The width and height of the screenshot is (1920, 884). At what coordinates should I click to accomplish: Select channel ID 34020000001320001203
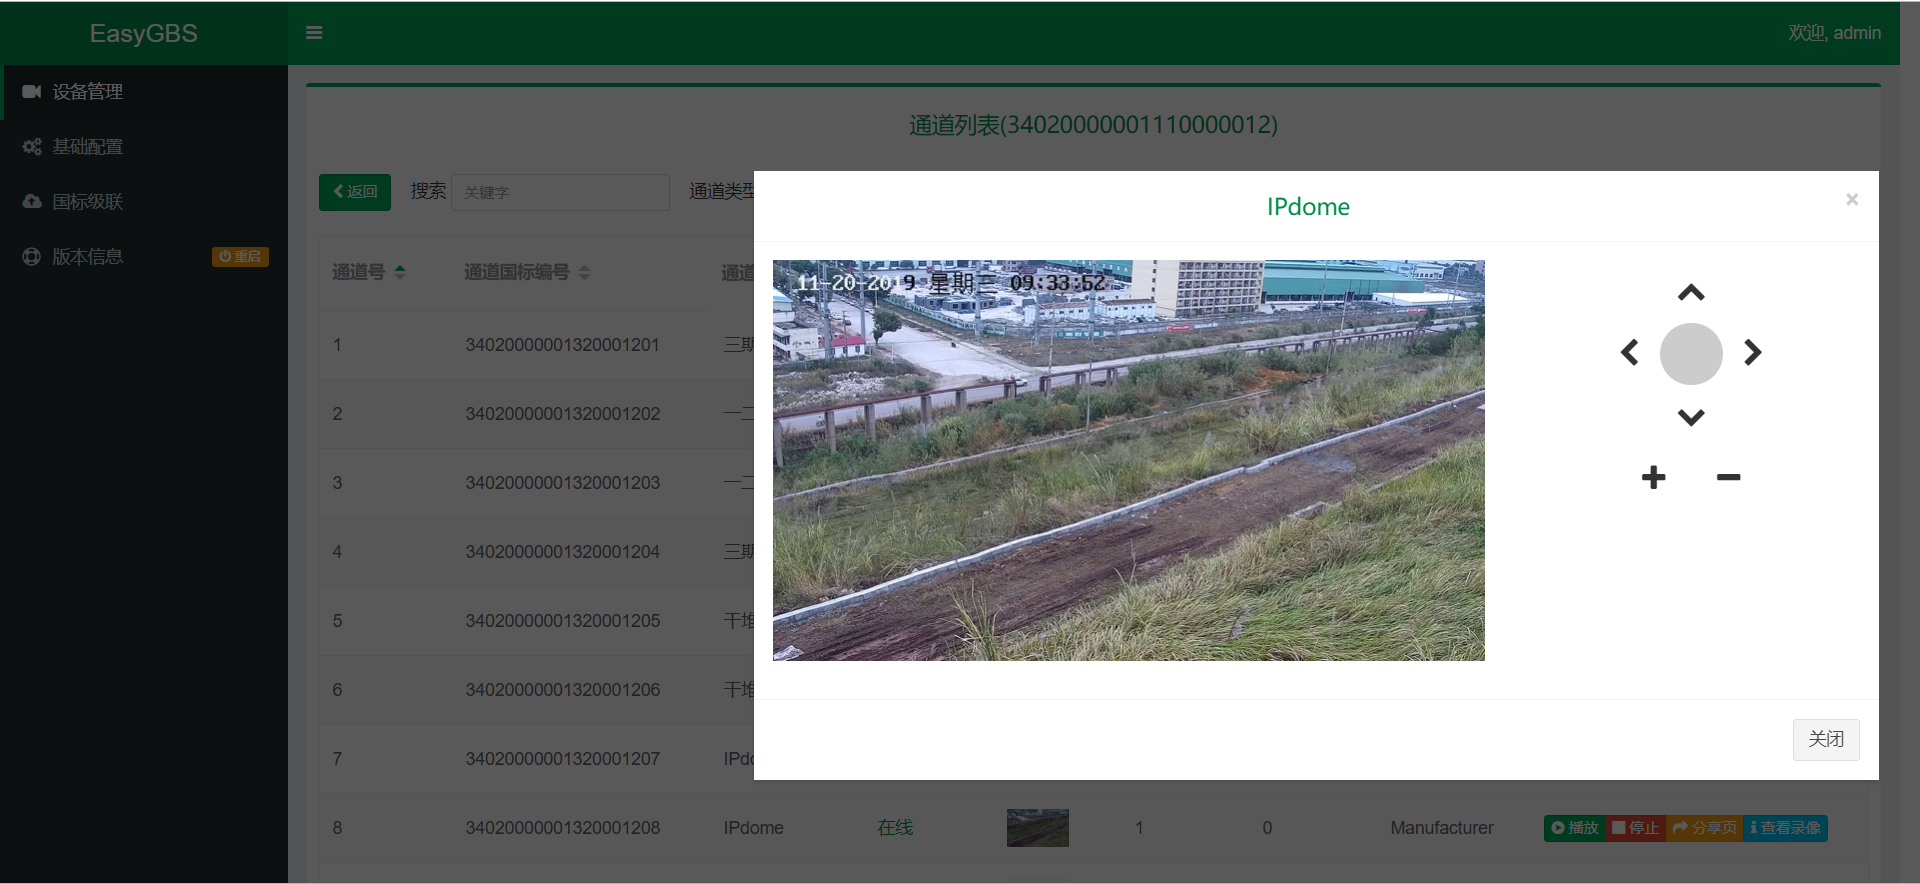562,483
